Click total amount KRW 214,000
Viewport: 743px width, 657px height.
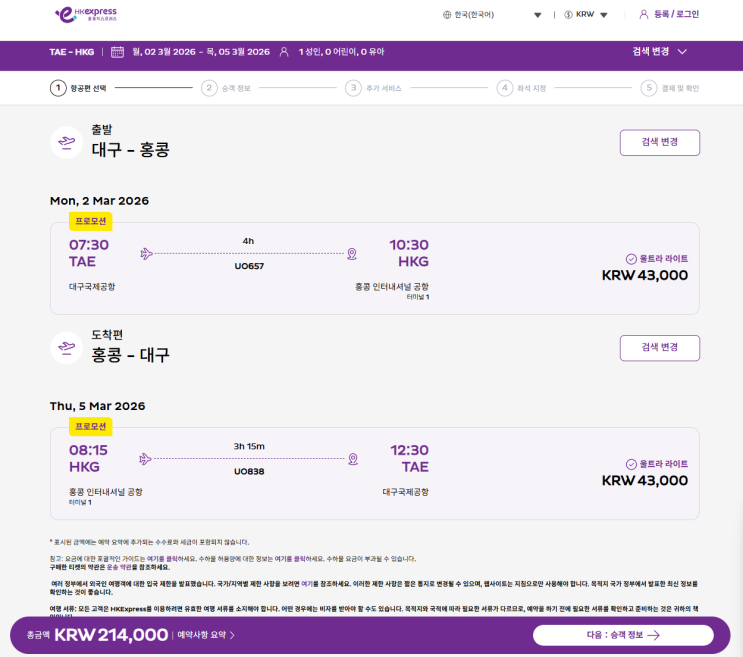(x=111, y=635)
